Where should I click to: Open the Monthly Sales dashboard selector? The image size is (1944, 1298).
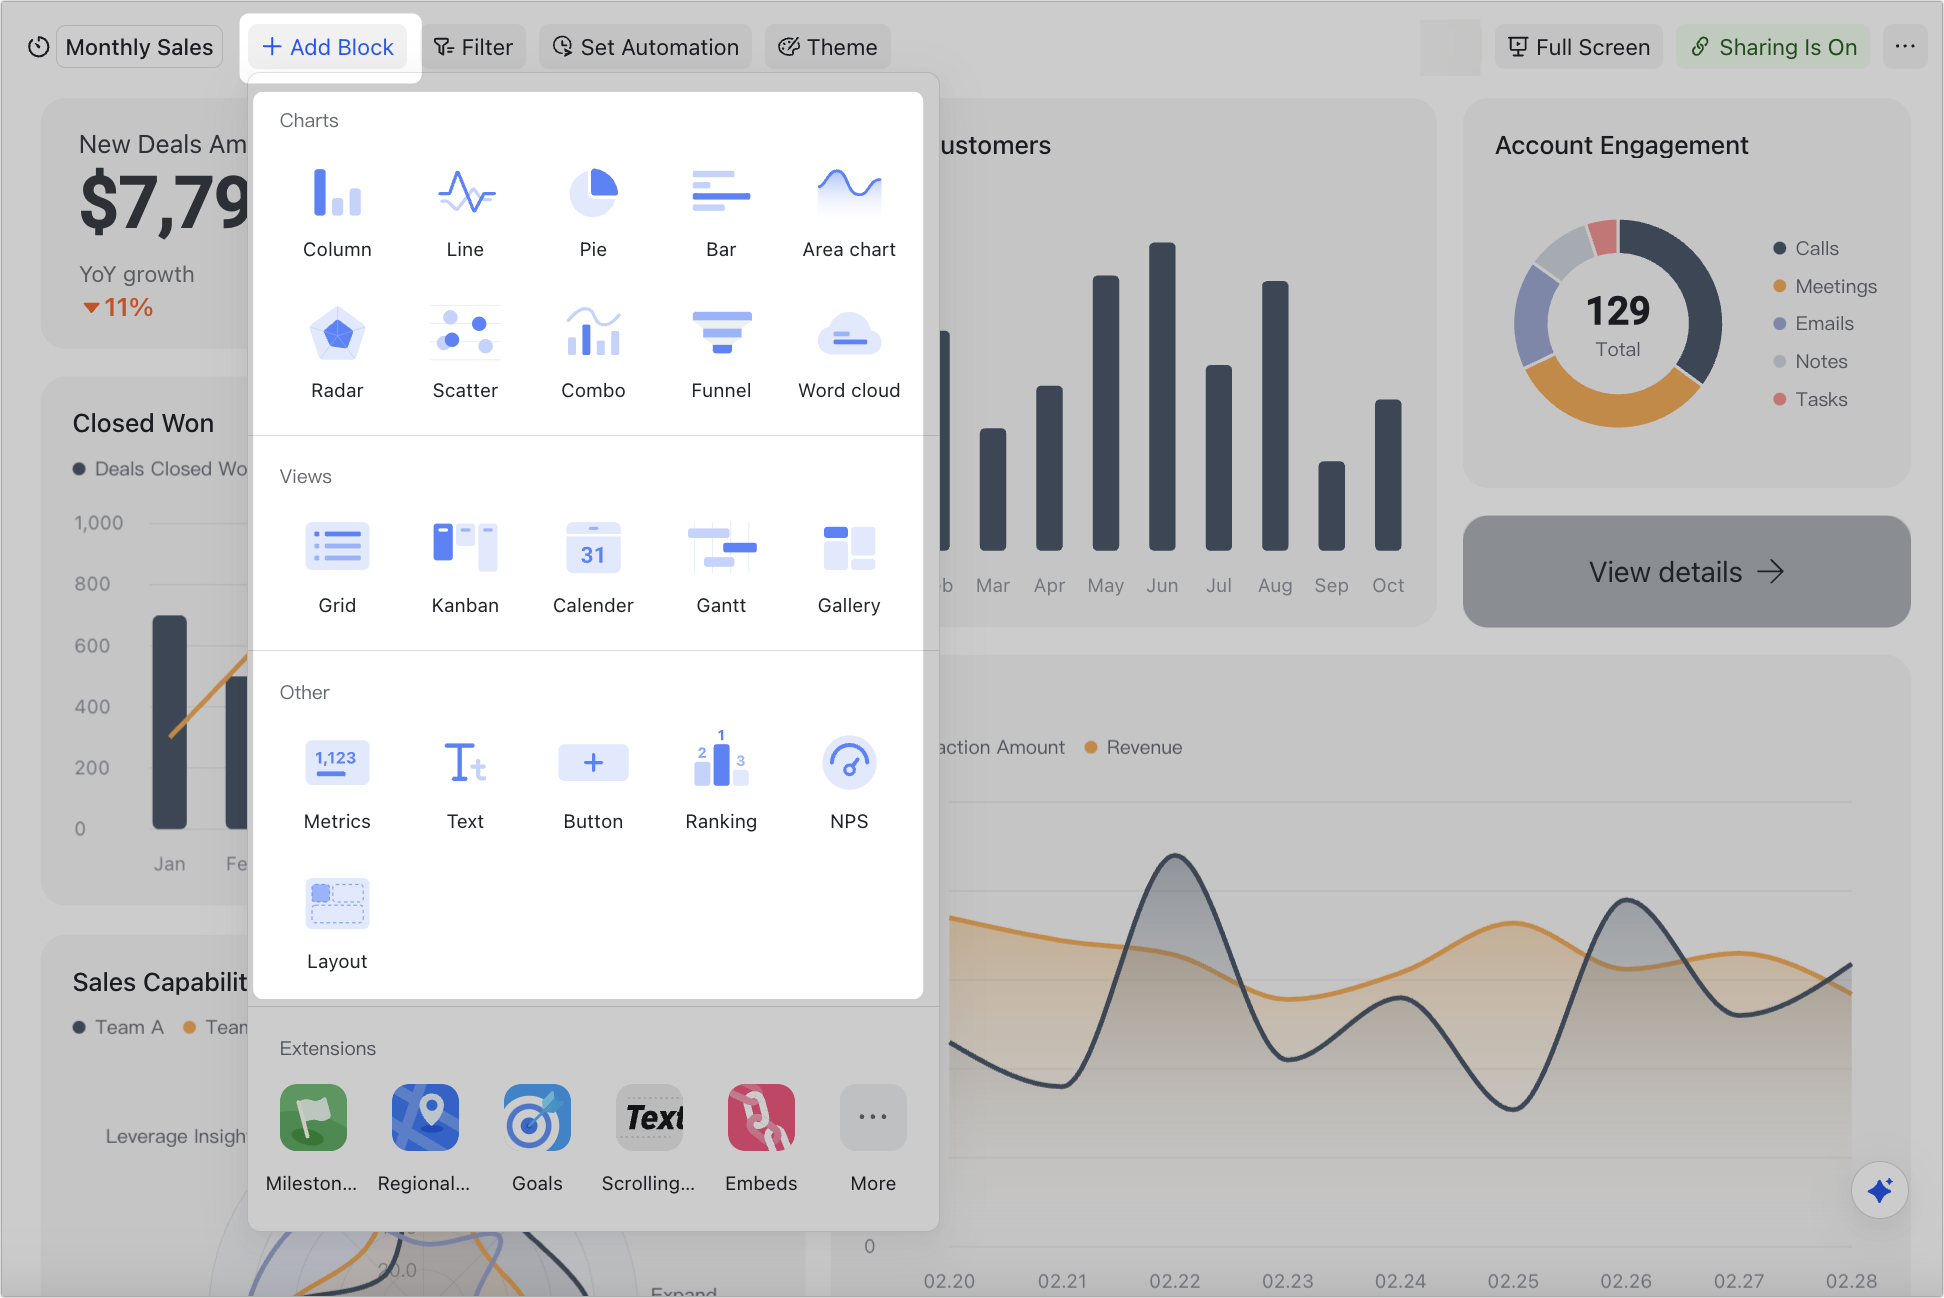click(139, 47)
